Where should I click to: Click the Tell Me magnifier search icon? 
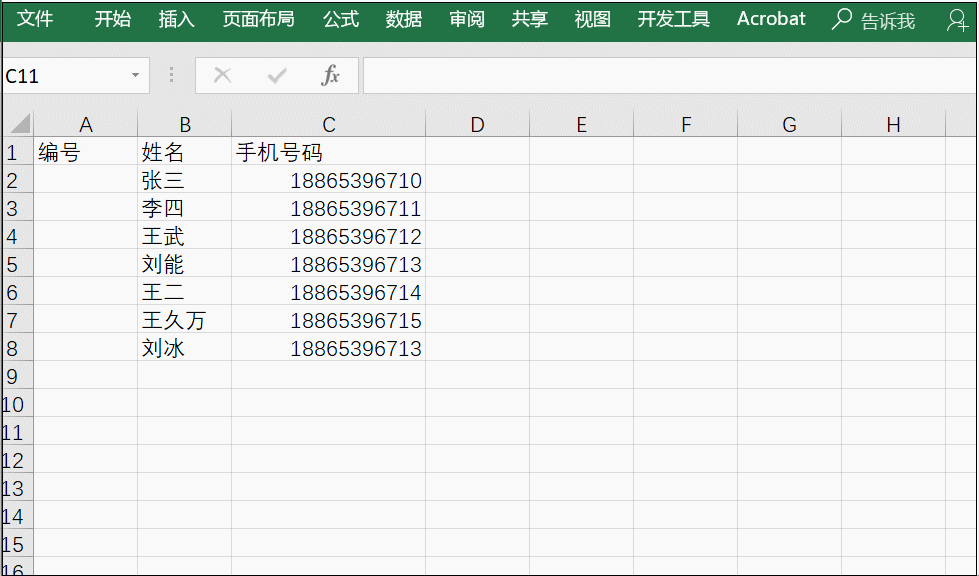click(842, 20)
